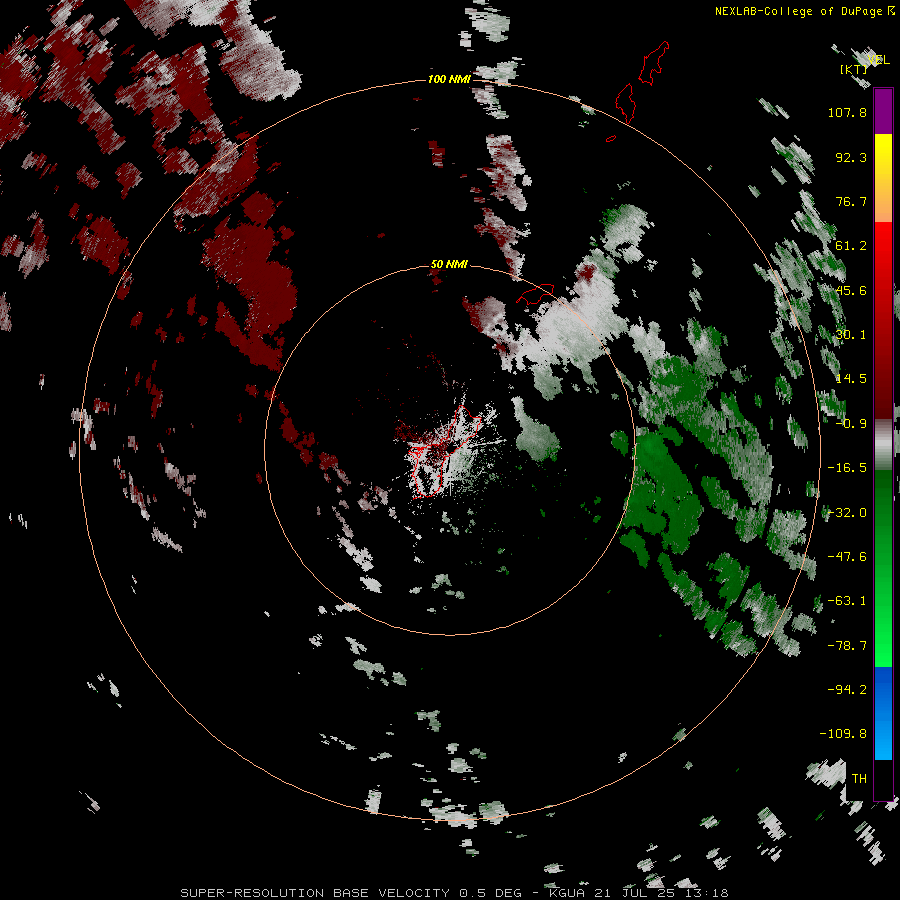Viewport: 900px width, 900px height.
Task: Click the 0.5 DEG elevation text in the caption
Action: tap(490, 893)
